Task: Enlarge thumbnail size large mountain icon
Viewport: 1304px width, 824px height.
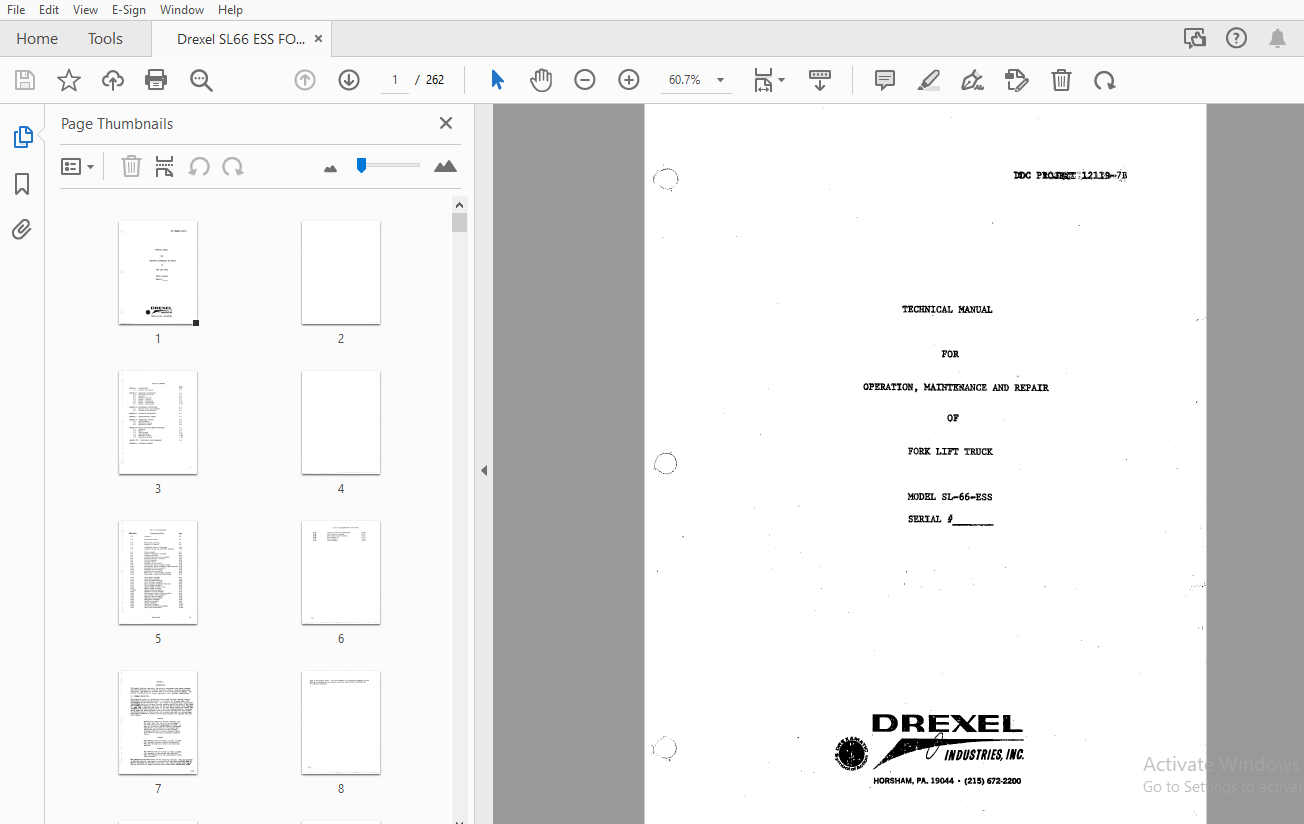Action: [446, 166]
